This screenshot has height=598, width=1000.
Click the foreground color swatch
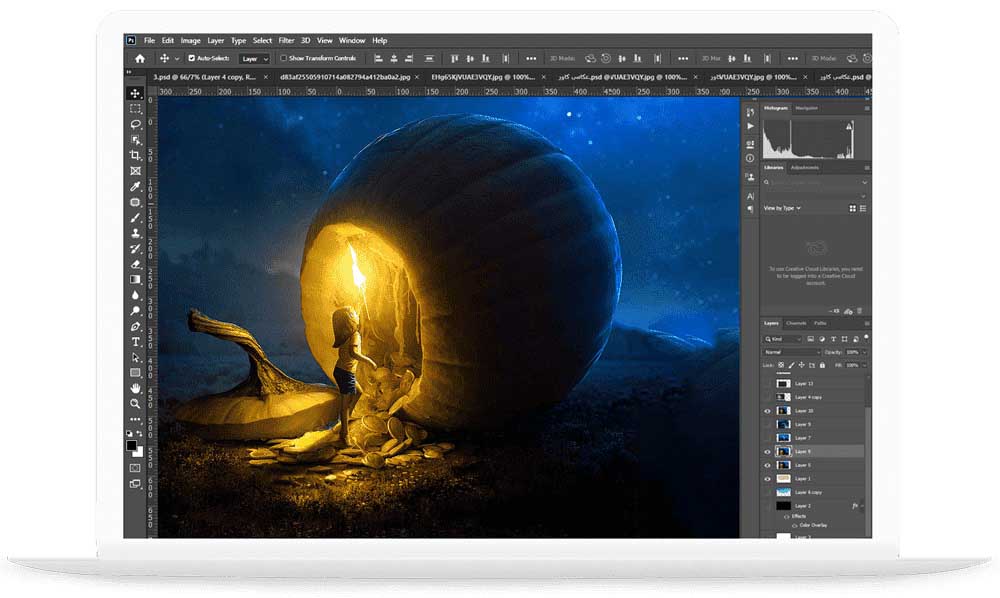click(x=131, y=446)
